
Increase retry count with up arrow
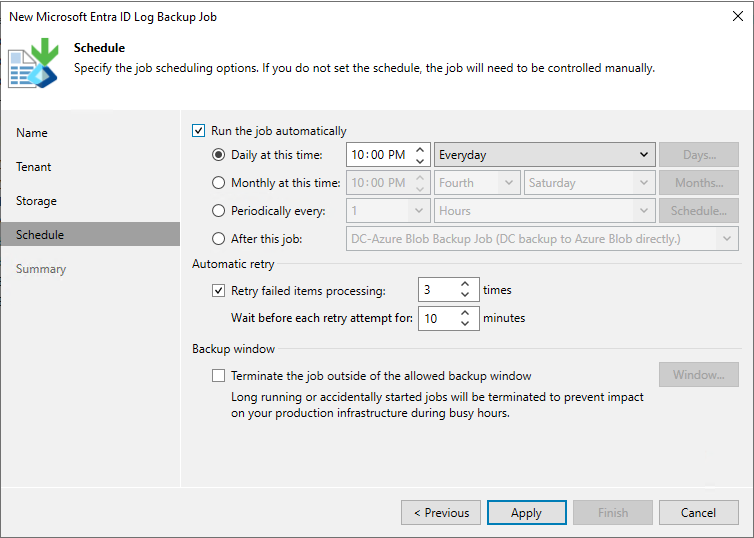tap(465, 285)
